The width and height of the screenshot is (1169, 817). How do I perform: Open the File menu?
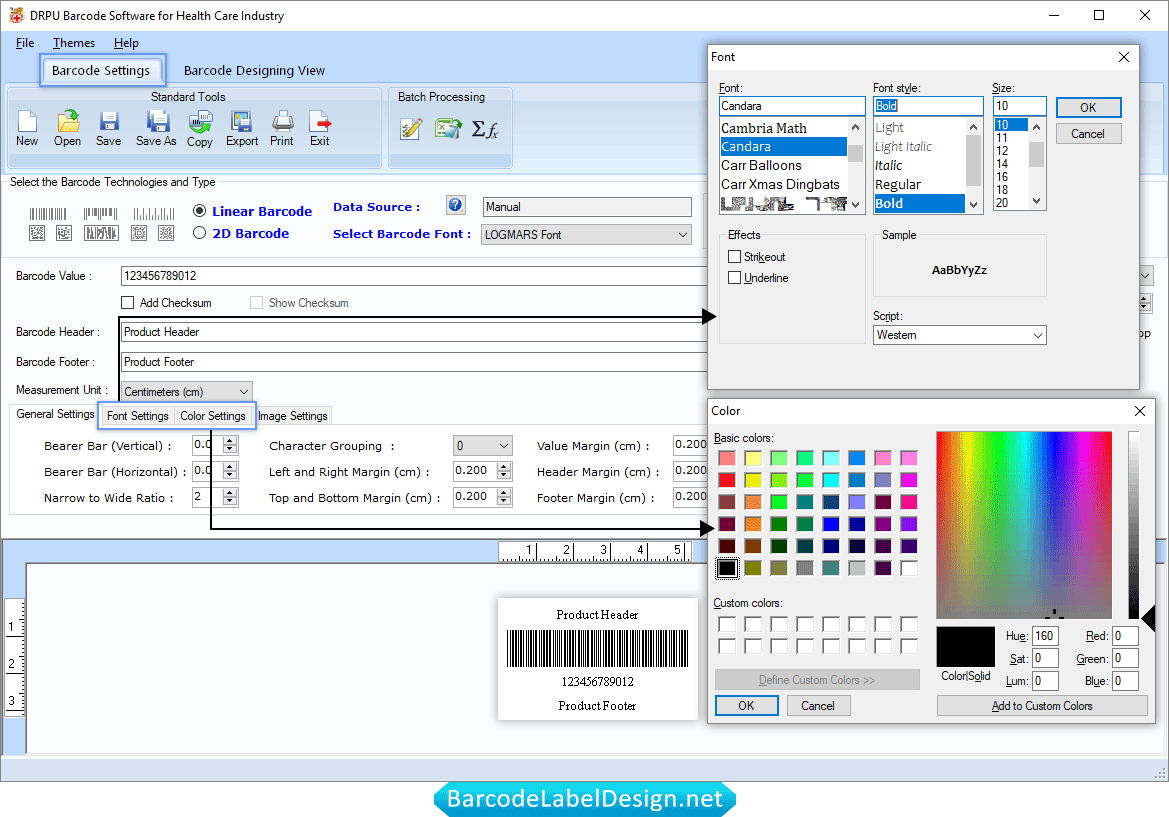(25, 43)
